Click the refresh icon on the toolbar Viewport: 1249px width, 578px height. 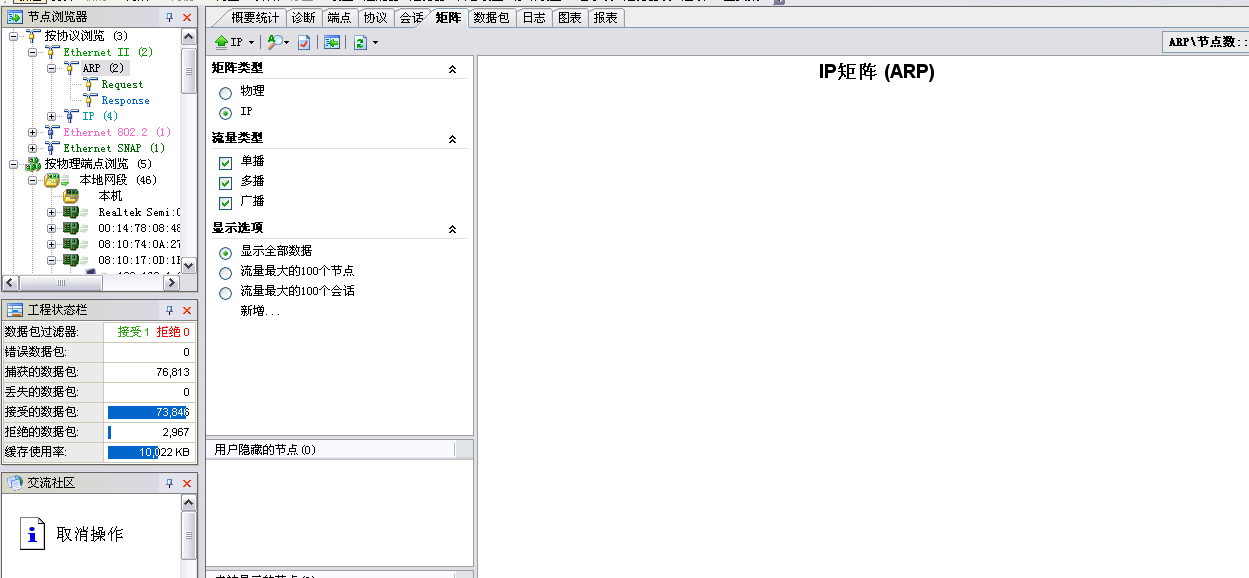[x=358, y=42]
